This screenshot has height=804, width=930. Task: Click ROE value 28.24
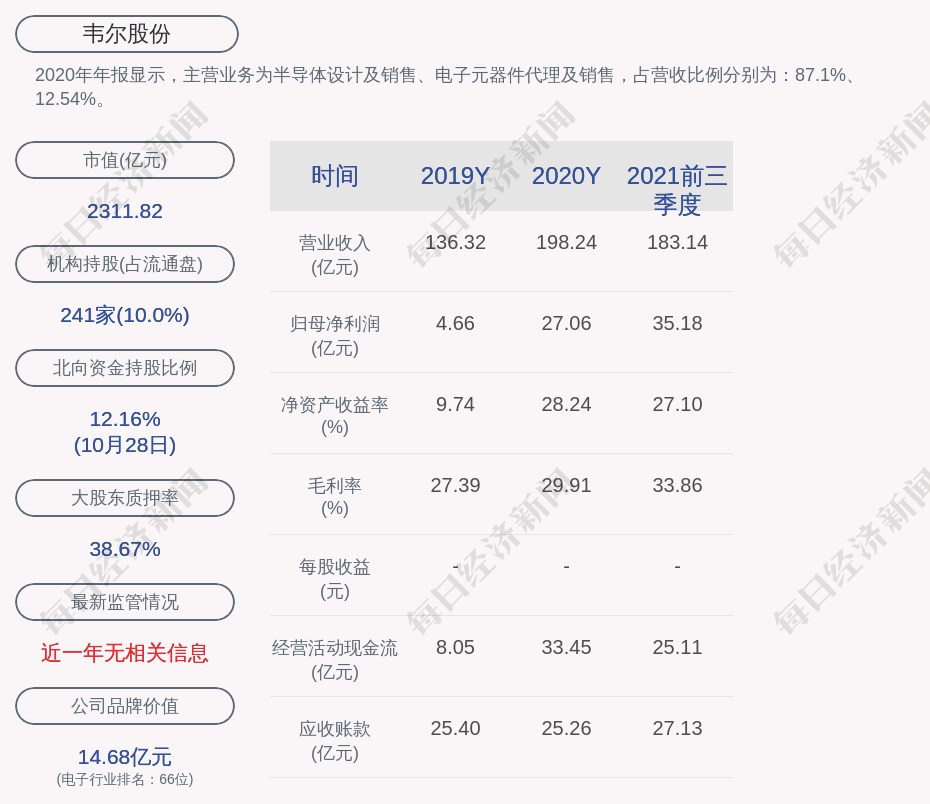click(566, 404)
